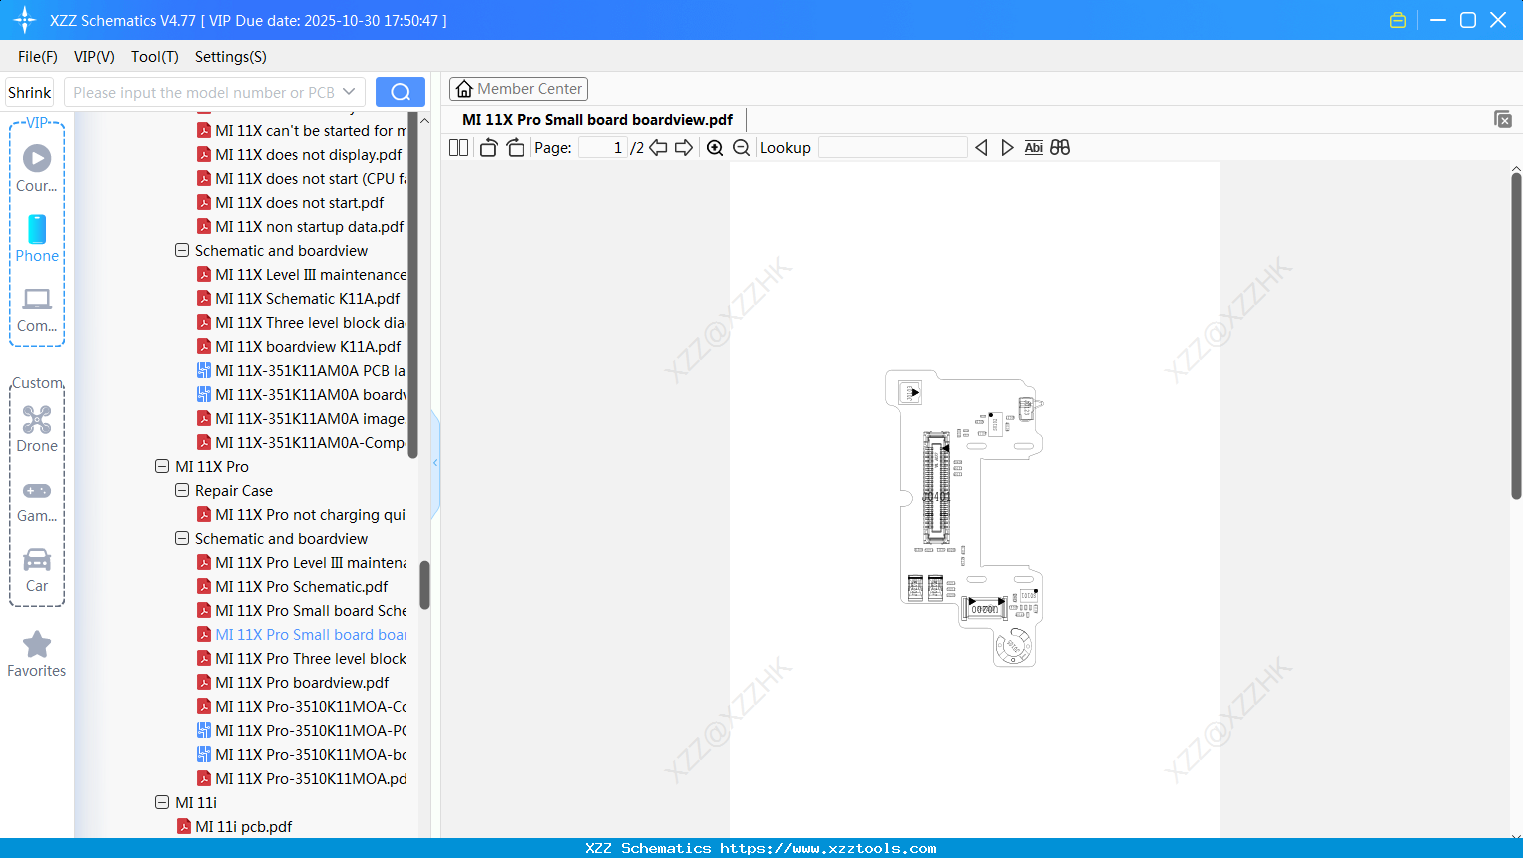Select the two-page view icon

(457, 147)
